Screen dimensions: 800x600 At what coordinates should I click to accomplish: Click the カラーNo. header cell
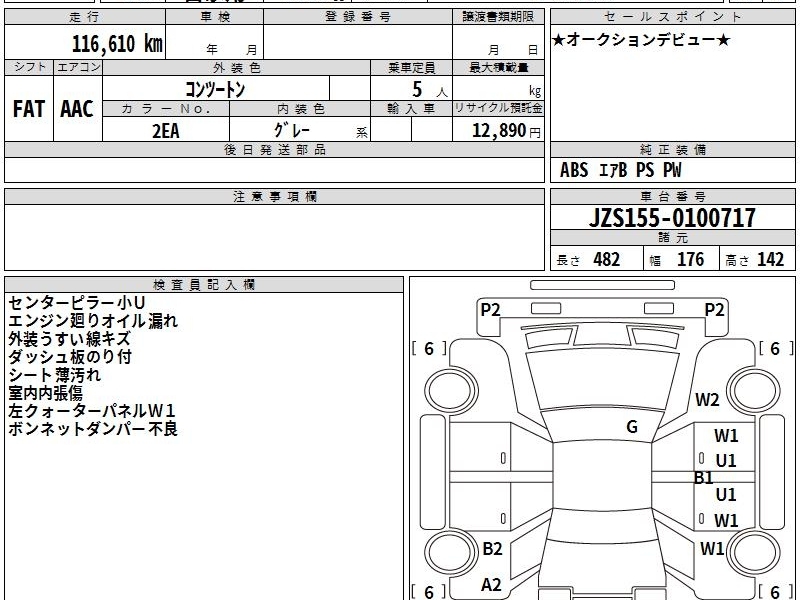[166, 109]
